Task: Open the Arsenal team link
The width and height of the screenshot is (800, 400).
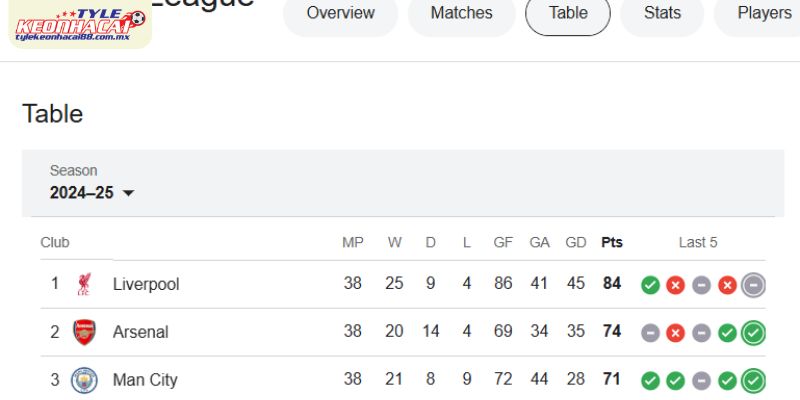Action: (140, 332)
